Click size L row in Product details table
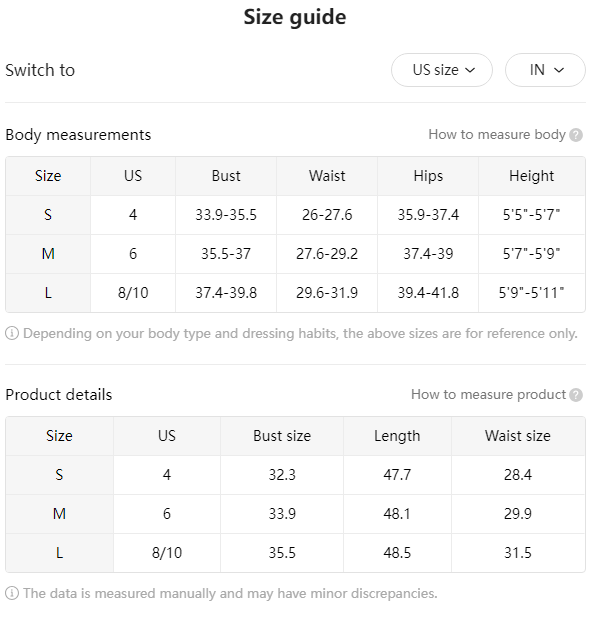Image resolution: width=597 pixels, height=629 pixels. [x=295, y=553]
